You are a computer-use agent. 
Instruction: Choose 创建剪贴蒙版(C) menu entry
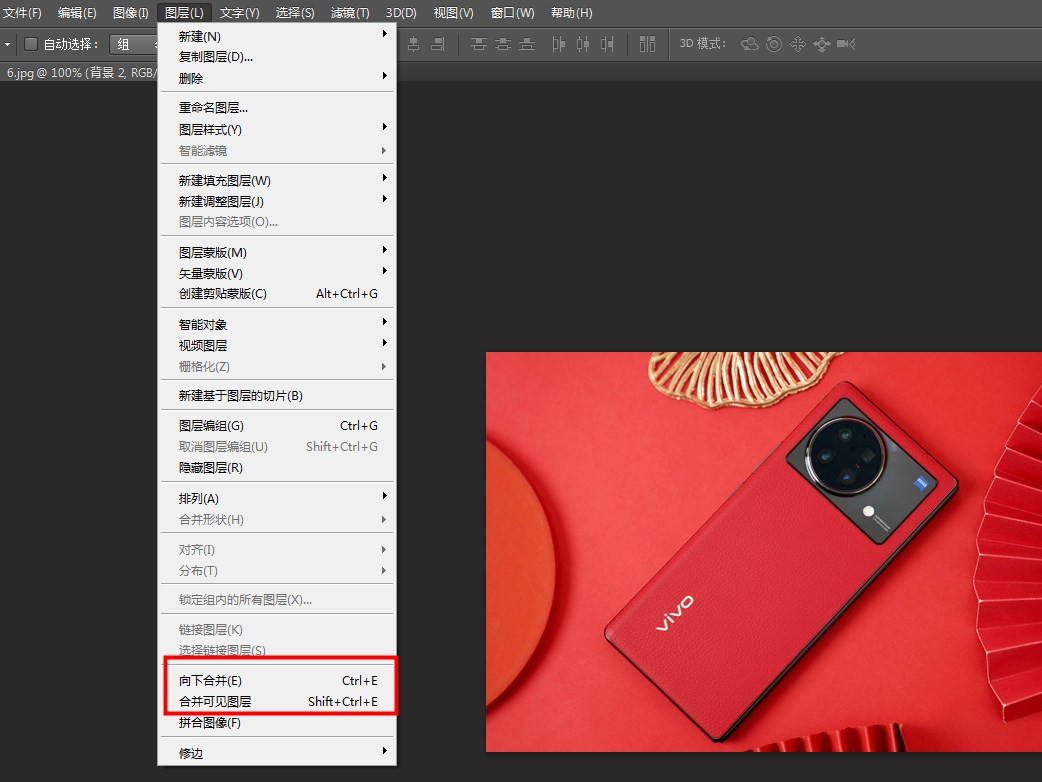[x=276, y=294]
